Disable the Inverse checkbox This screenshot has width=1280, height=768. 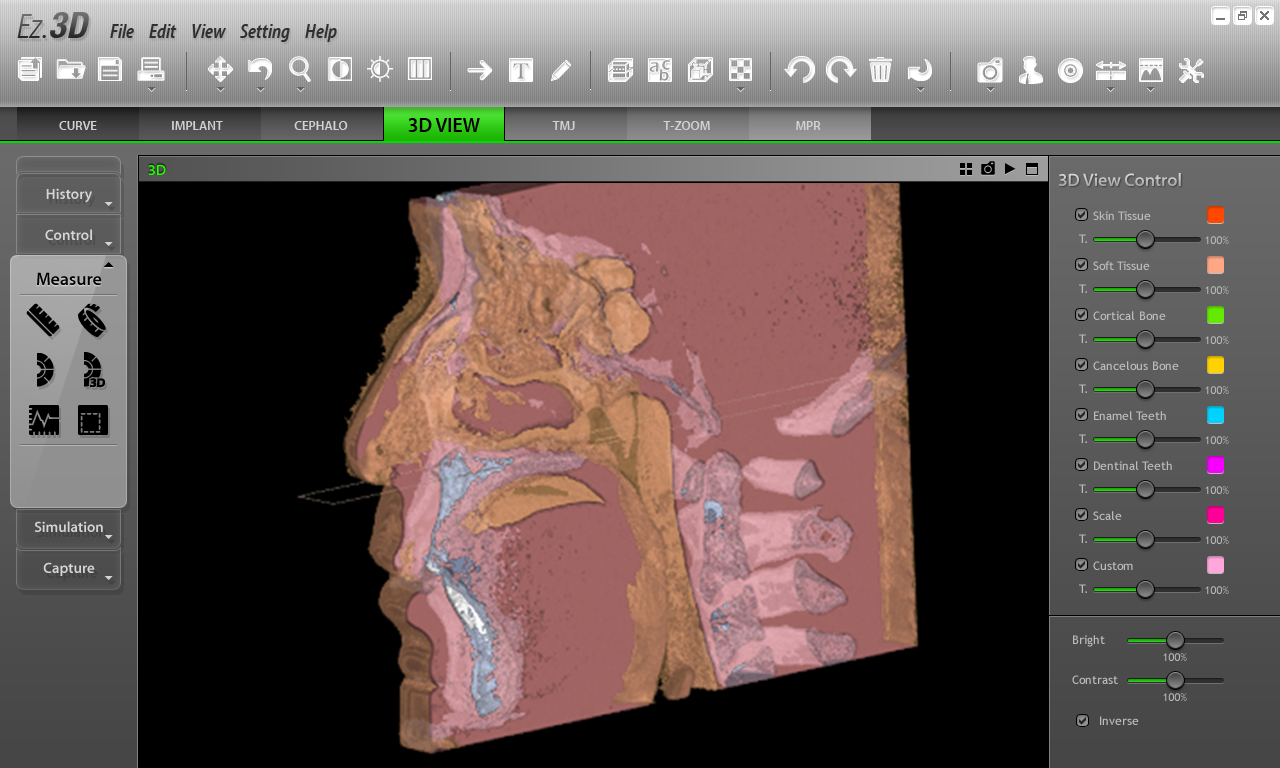(x=1082, y=720)
